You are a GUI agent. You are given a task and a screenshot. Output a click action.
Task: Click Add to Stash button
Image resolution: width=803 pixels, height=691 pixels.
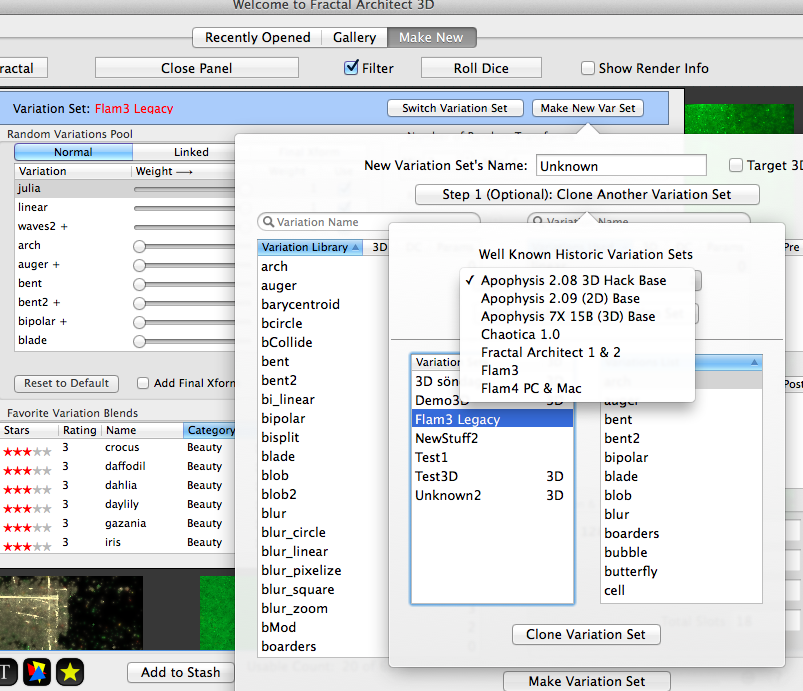pos(181,672)
